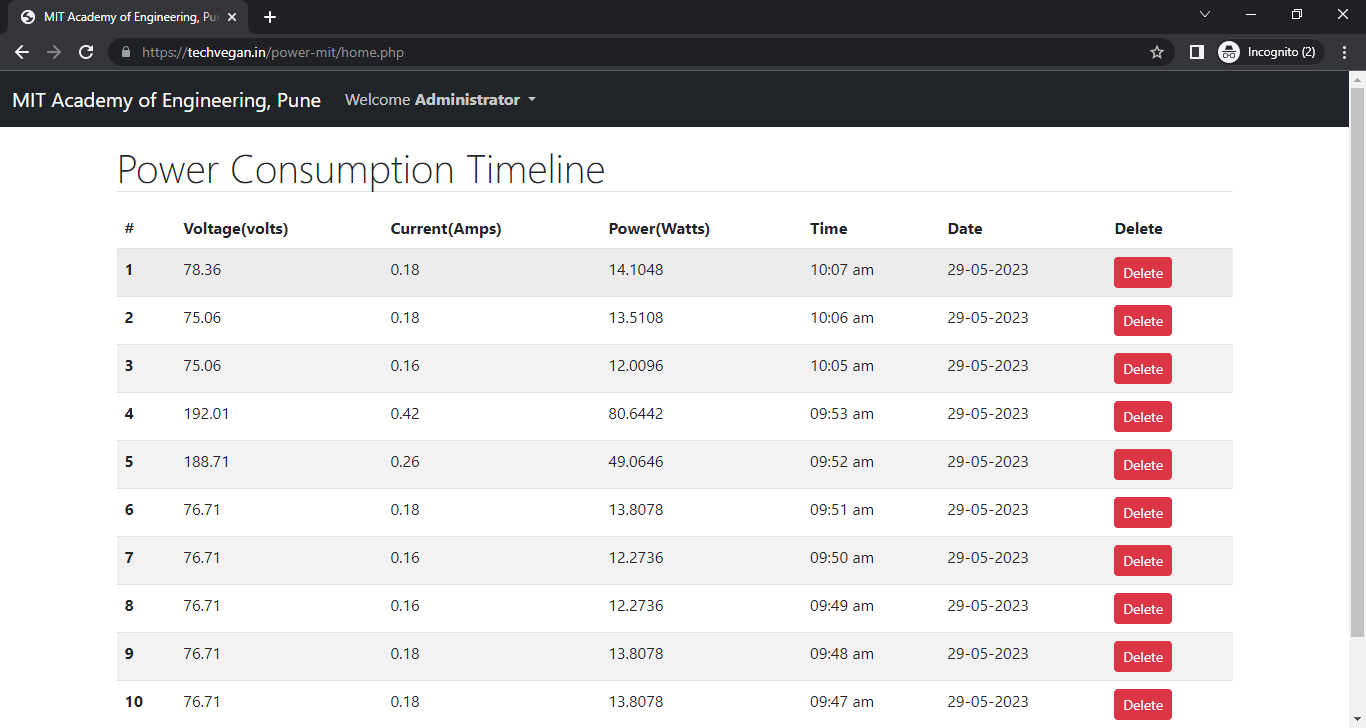Bookmark this page with the star icon

coord(1157,52)
